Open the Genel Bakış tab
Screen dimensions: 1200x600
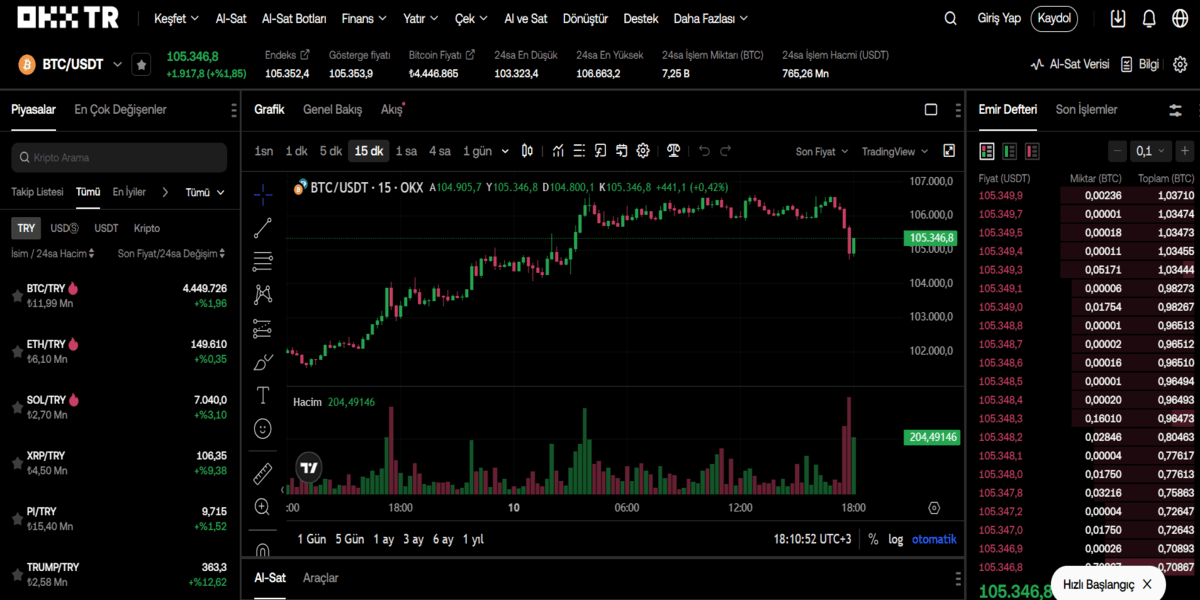[332, 109]
